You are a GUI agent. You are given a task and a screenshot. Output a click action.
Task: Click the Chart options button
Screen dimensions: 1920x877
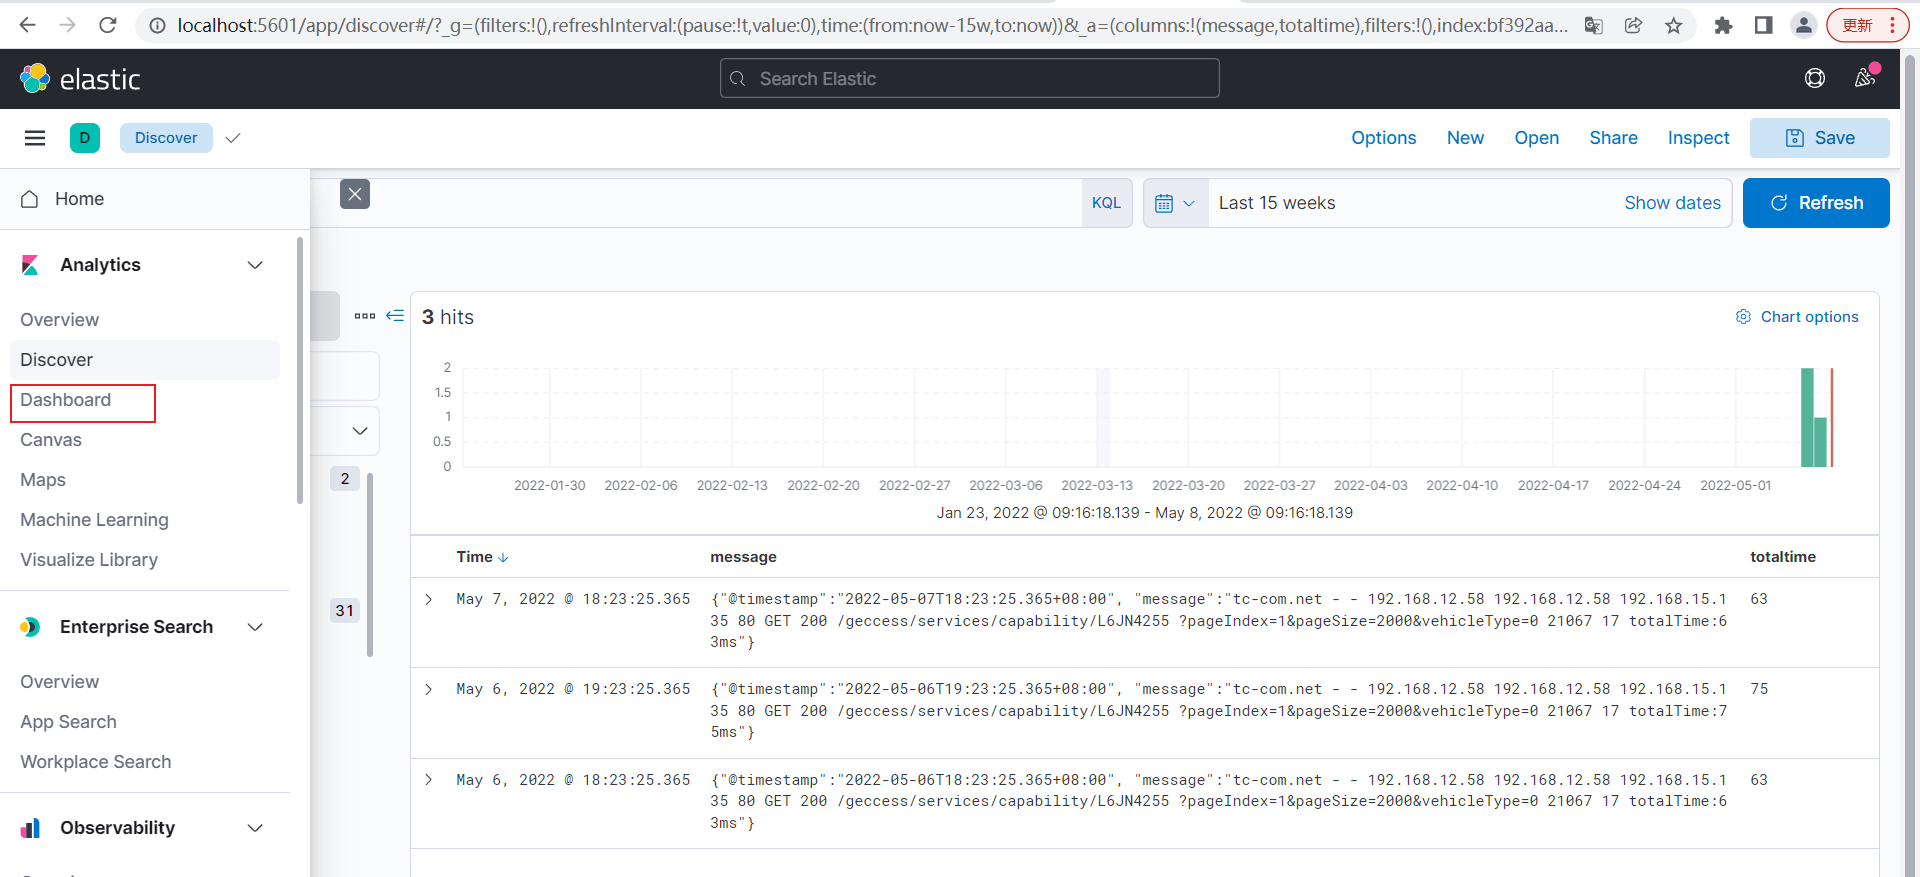point(1797,317)
